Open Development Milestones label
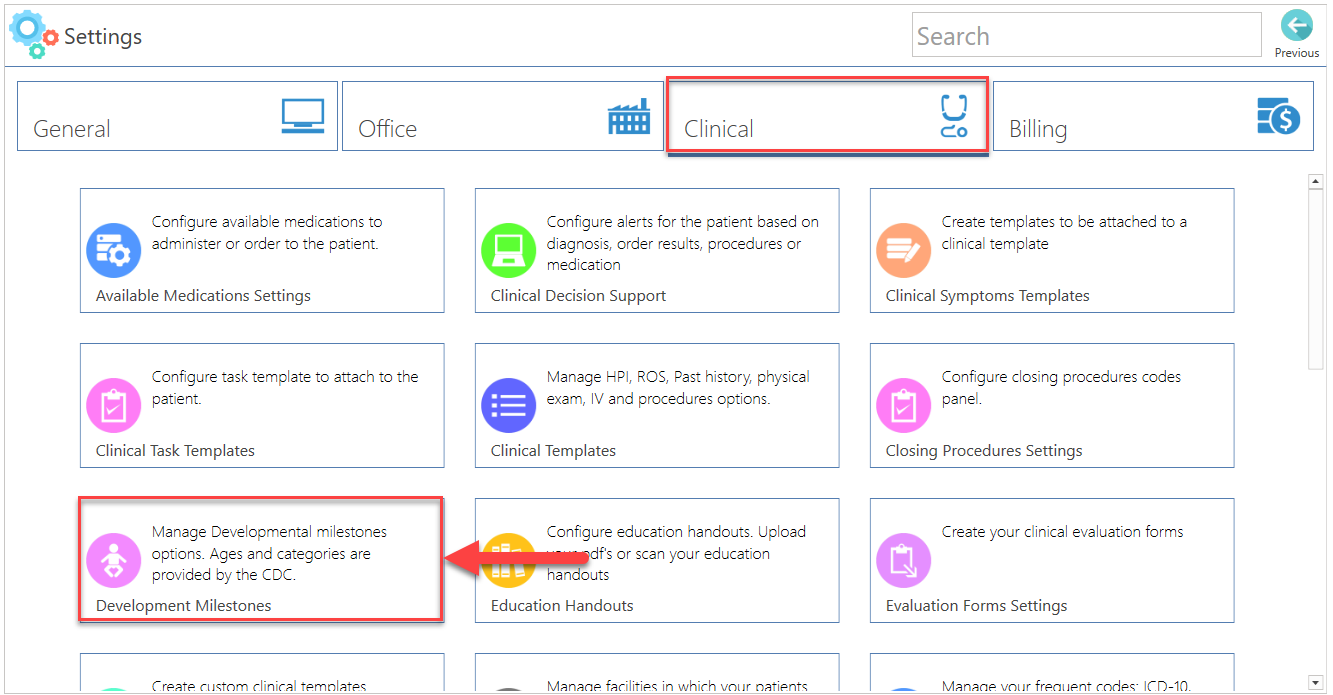Screen dimensions: 1333x695 pos(183,606)
